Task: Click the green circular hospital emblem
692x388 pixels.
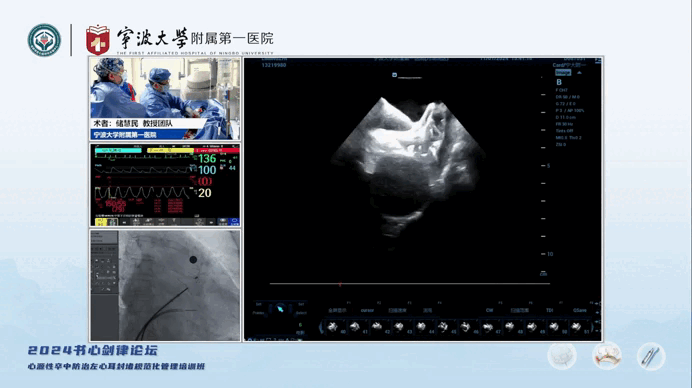Action: (44, 40)
